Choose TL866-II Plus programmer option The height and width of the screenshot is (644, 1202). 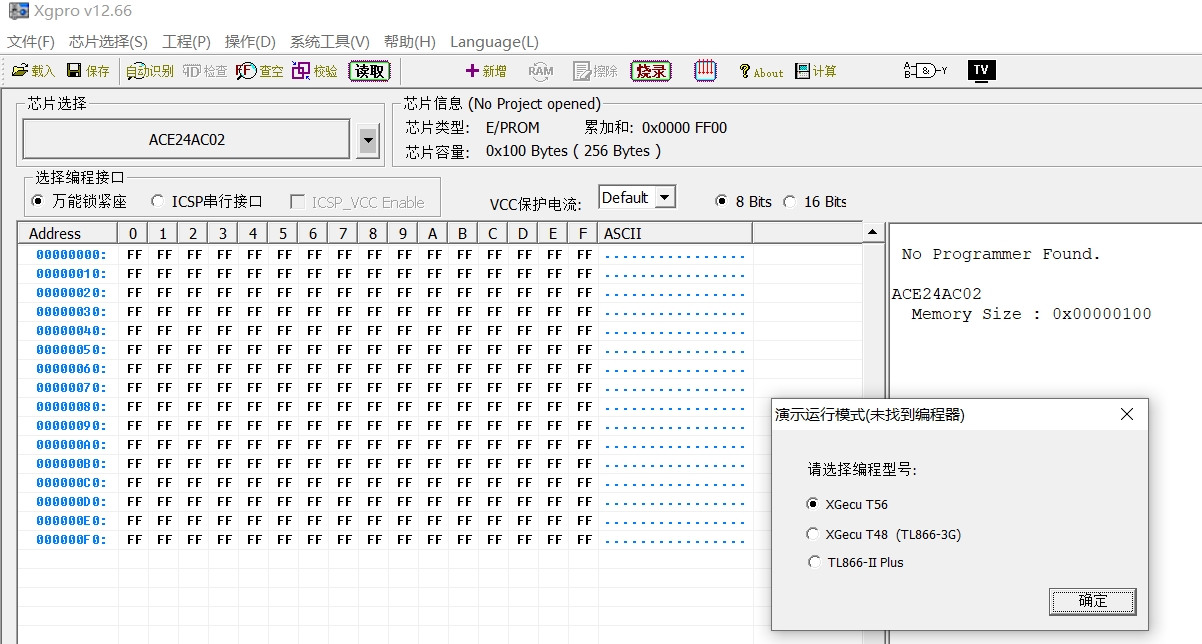click(813, 562)
